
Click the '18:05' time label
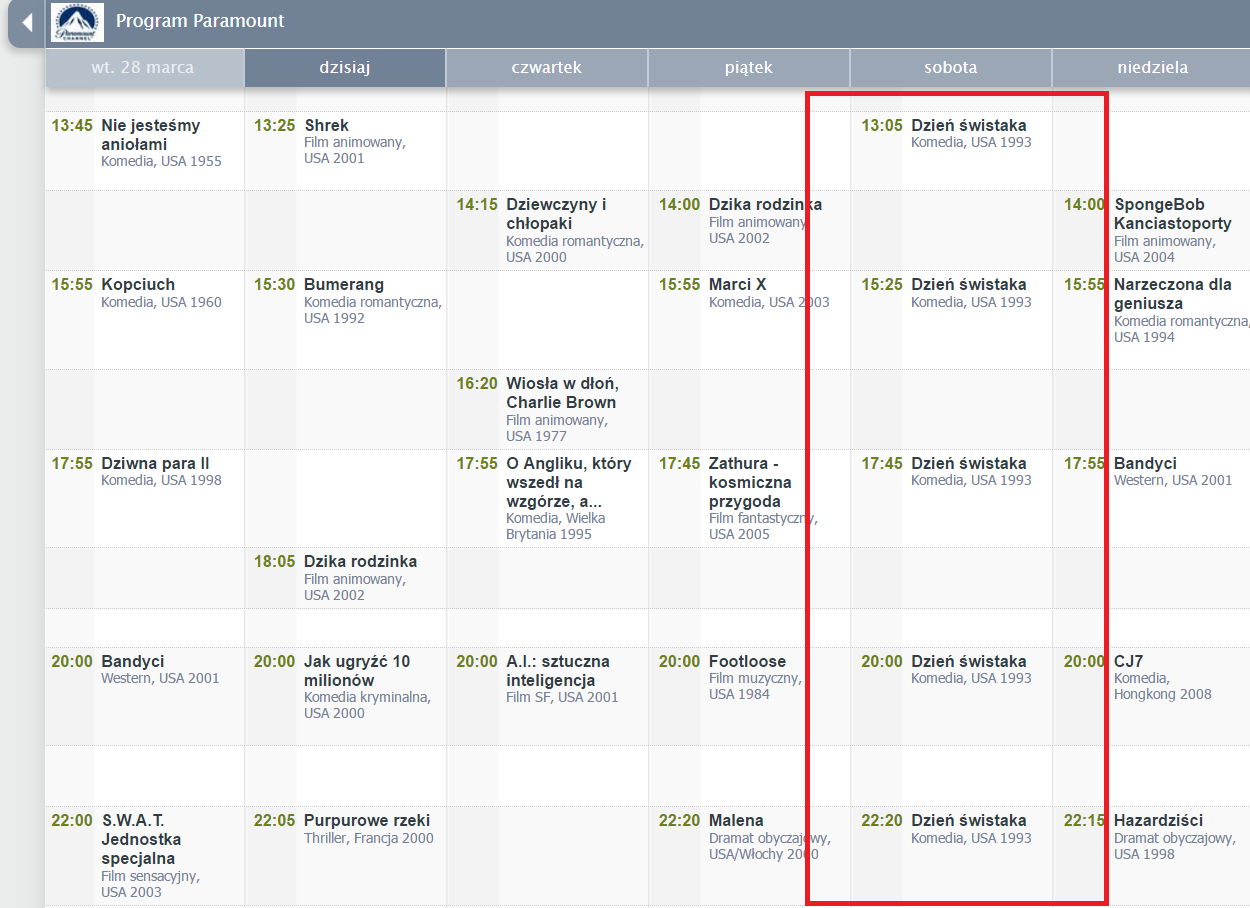coord(275,561)
